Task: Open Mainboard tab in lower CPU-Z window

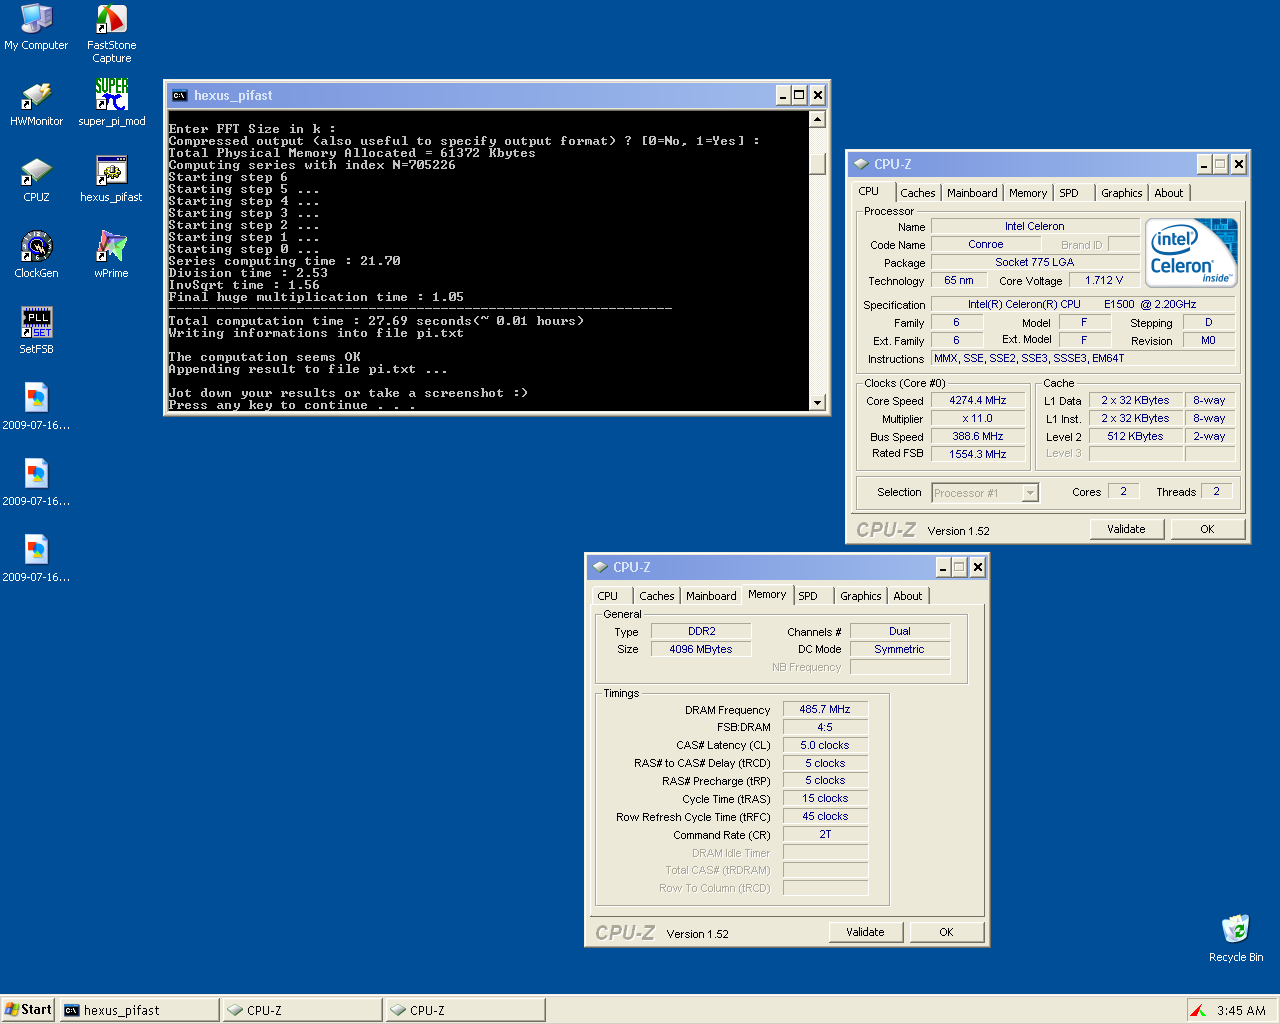Action: pos(711,596)
